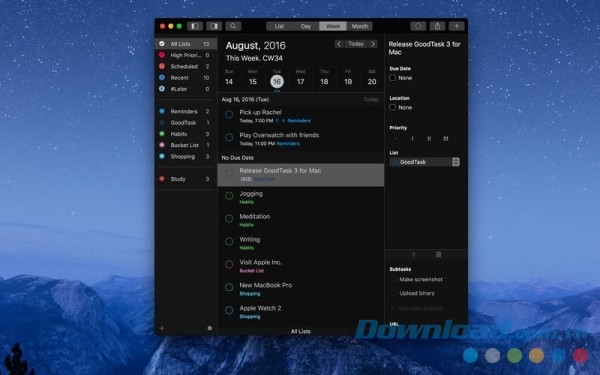Set priority to double exclamation marks
The height and width of the screenshot is (375, 600).
coord(429,139)
